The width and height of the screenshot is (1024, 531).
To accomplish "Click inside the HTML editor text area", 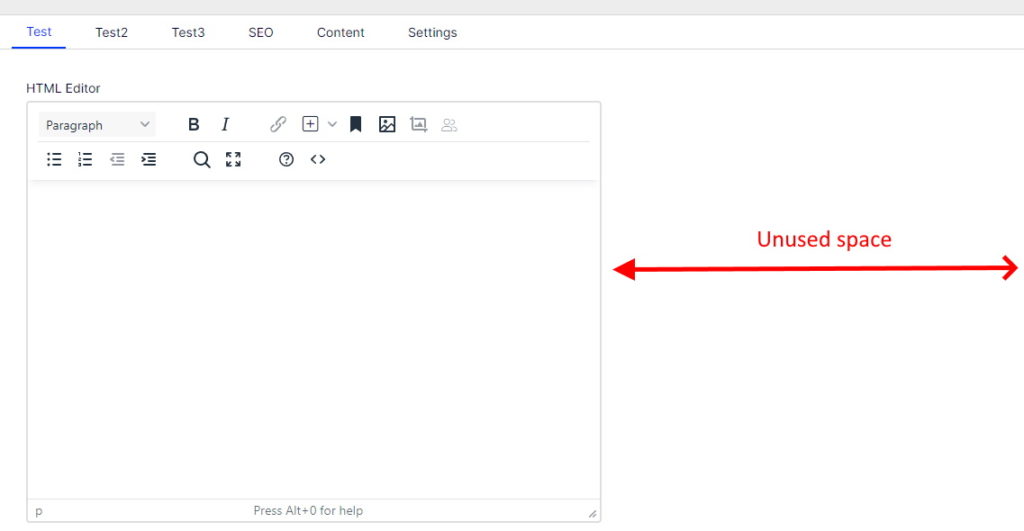I will (313, 340).
